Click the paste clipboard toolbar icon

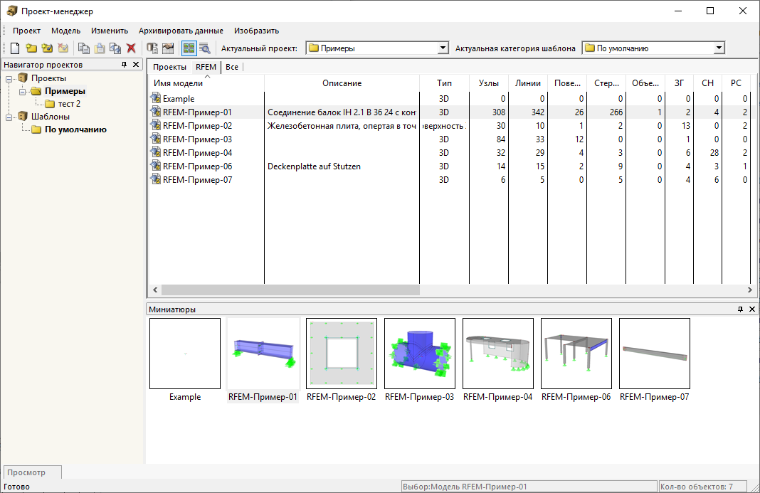pos(99,48)
